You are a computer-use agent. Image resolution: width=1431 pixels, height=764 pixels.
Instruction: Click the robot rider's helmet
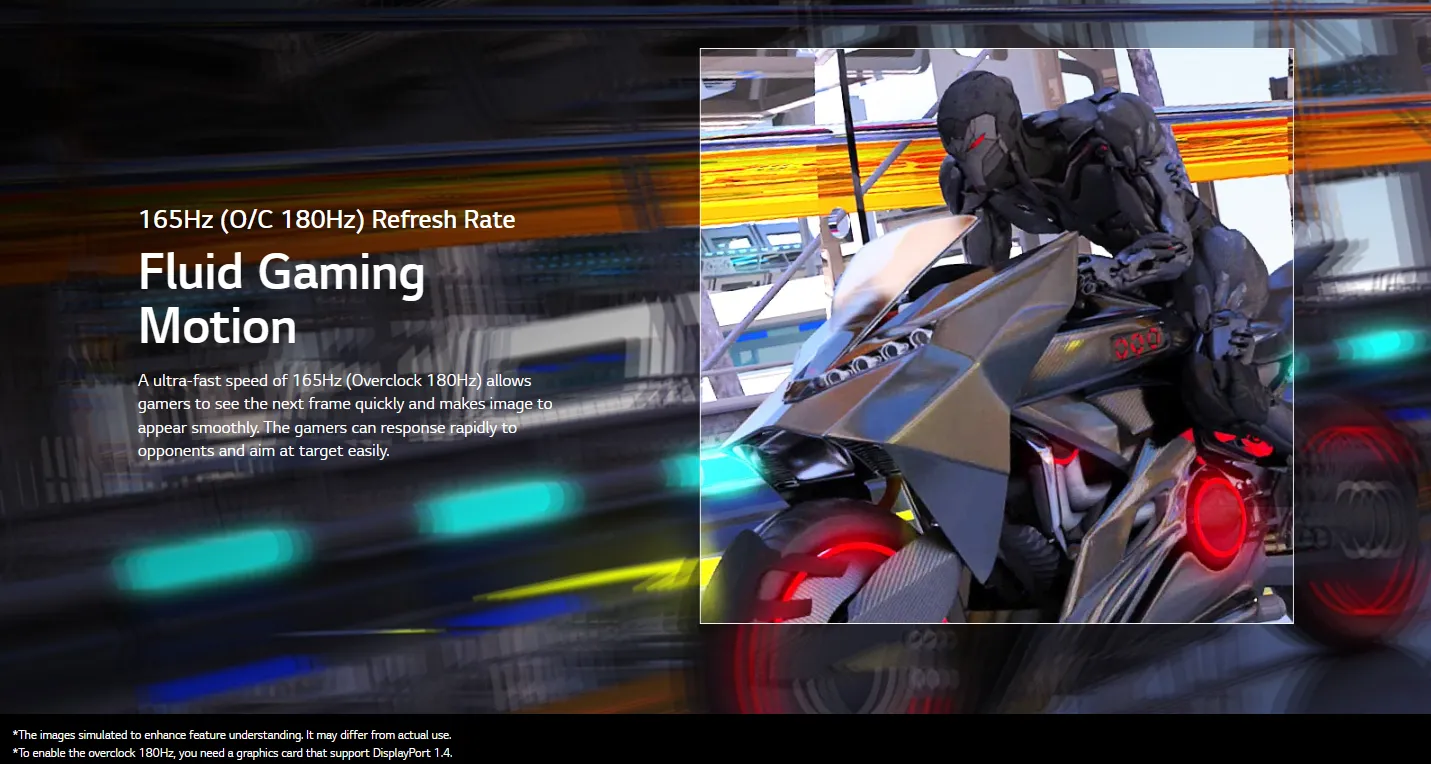click(x=975, y=117)
